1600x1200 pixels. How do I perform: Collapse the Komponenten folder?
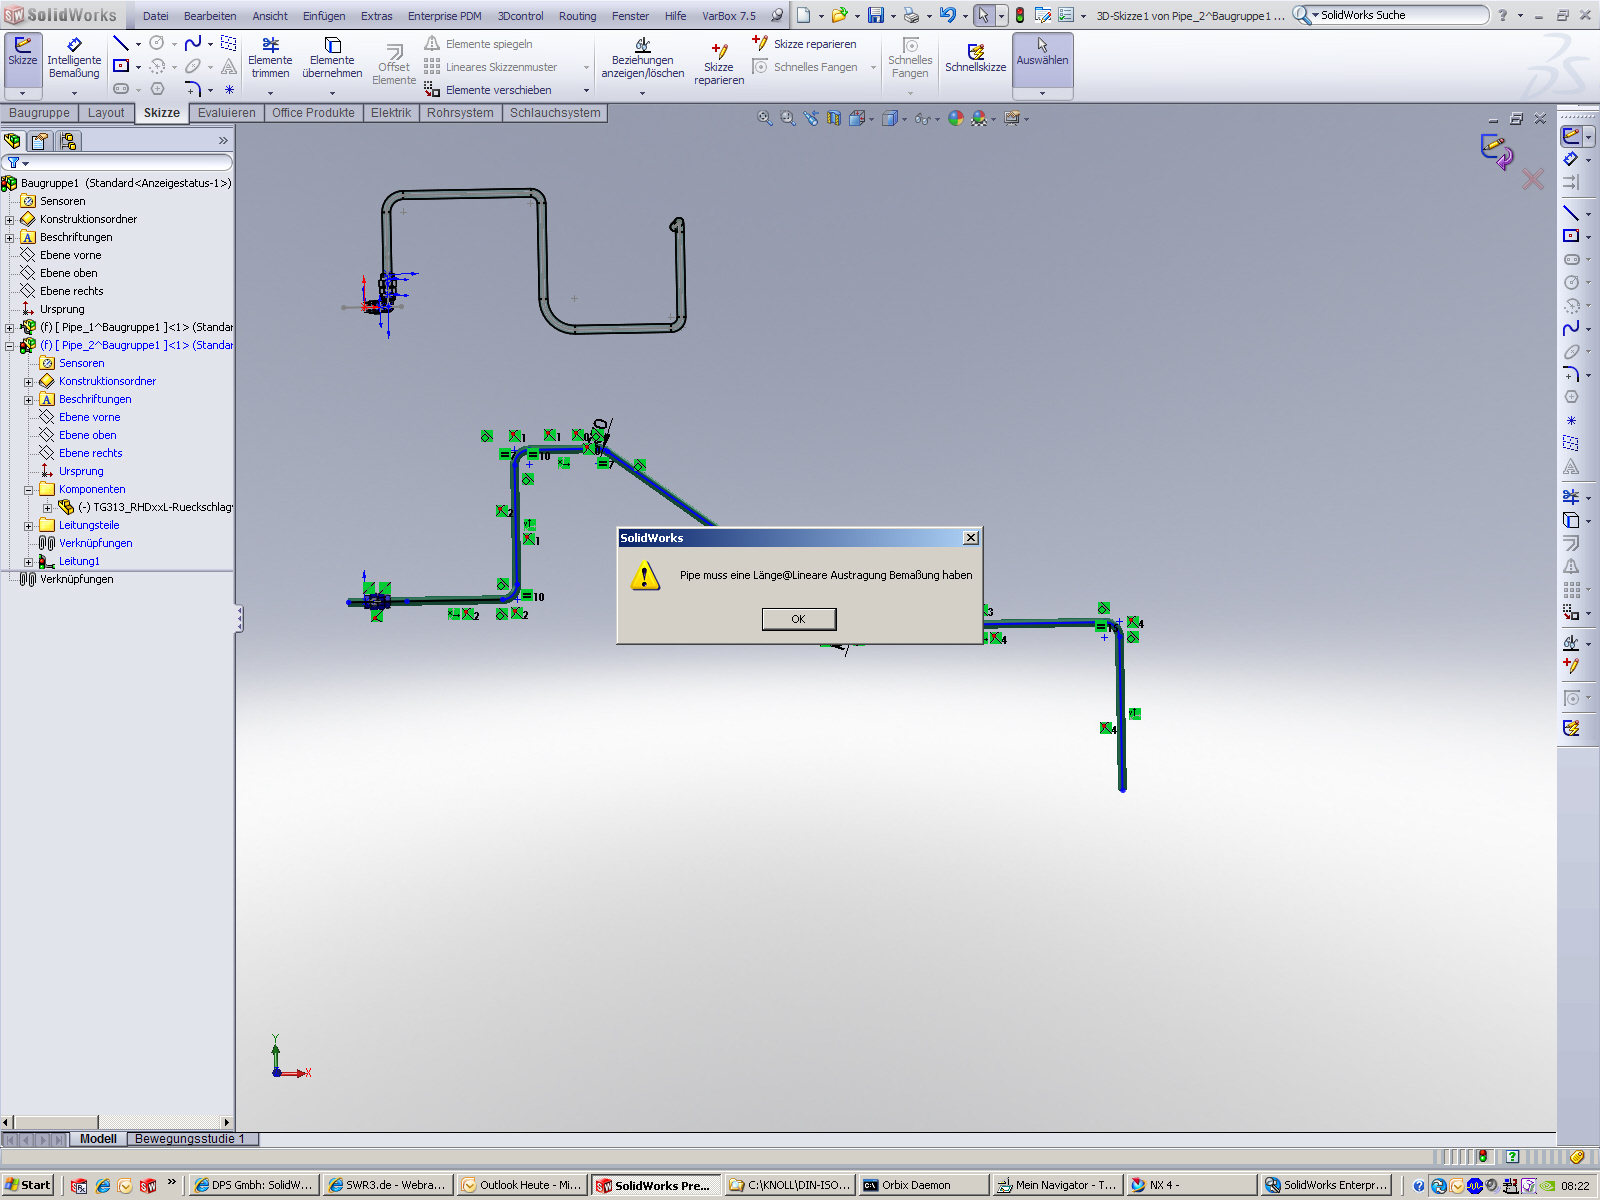click(29, 490)
